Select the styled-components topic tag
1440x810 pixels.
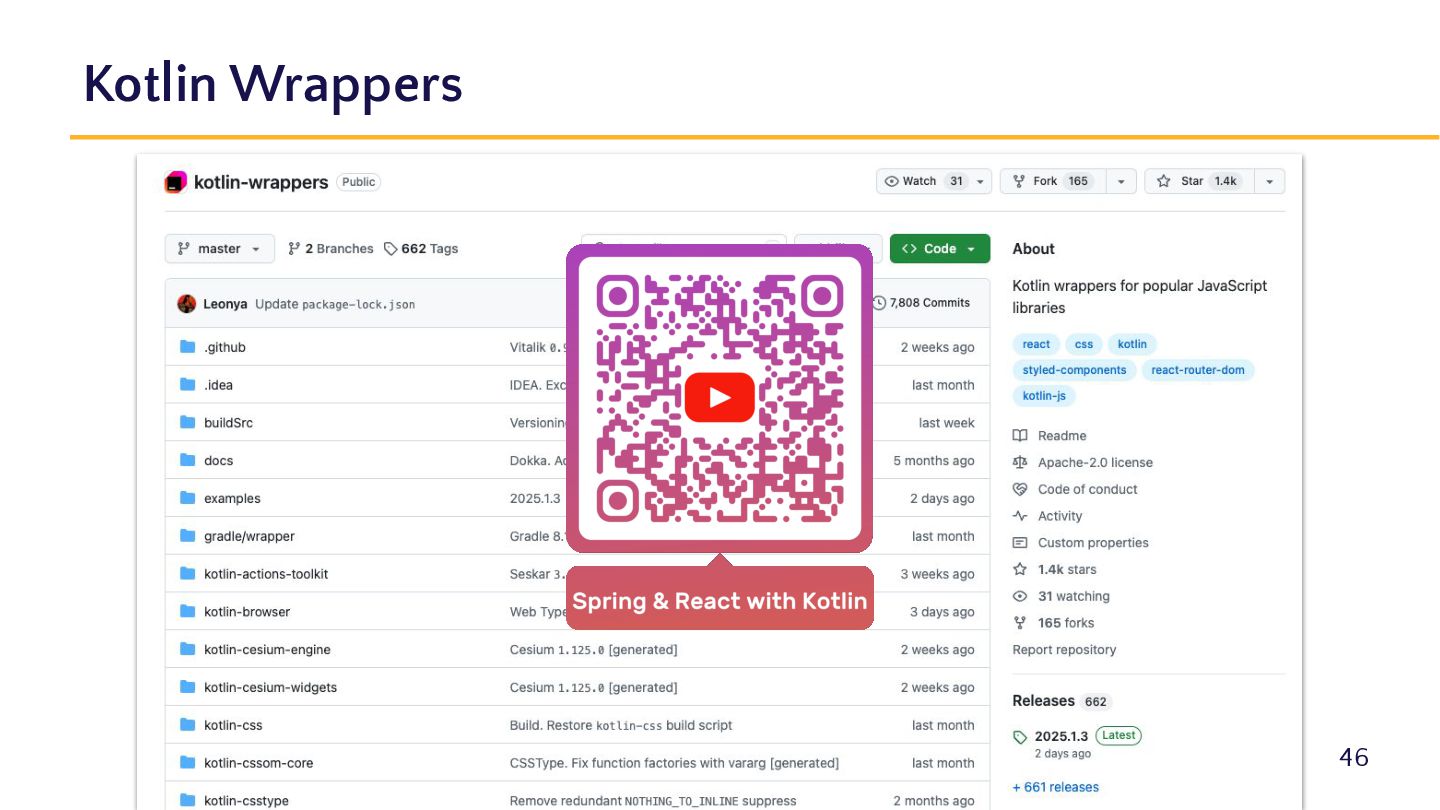[1074, 370]
